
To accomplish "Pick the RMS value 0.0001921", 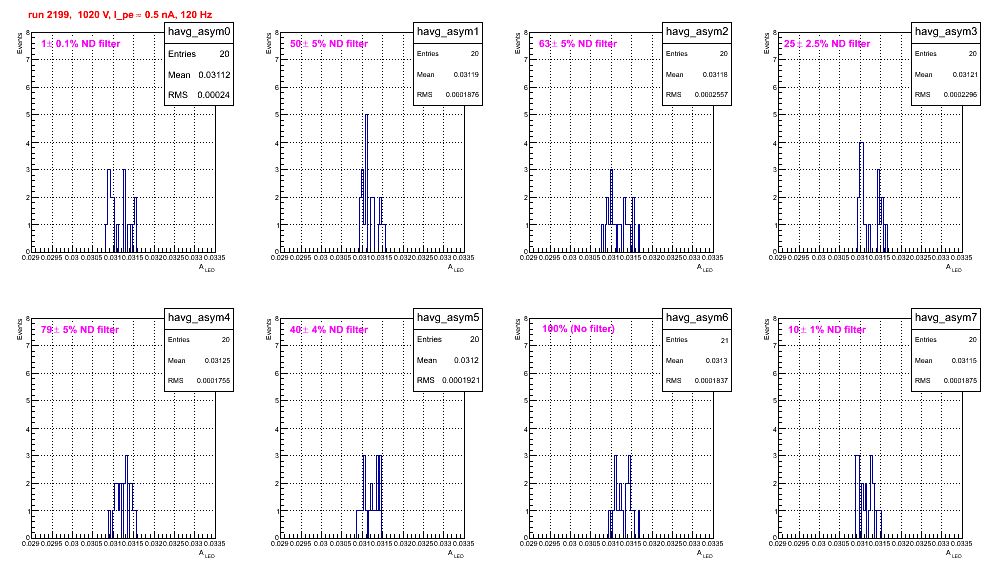I will tap(462, 381).
